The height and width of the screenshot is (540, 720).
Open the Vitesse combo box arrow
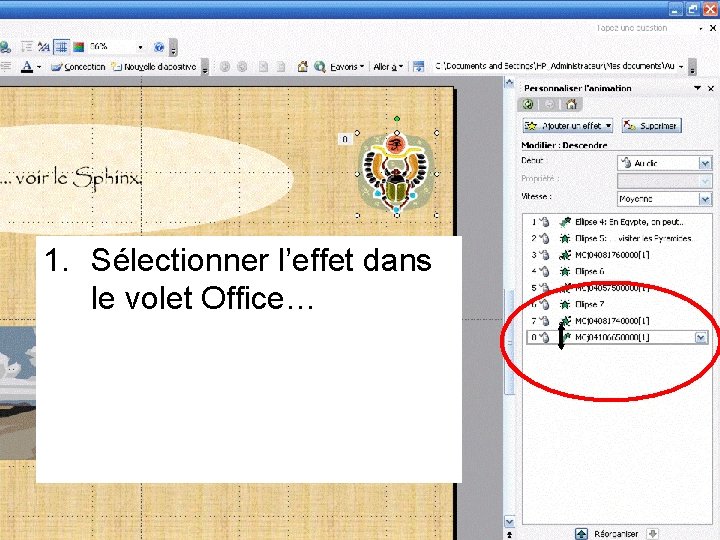(x=705, y=199)
